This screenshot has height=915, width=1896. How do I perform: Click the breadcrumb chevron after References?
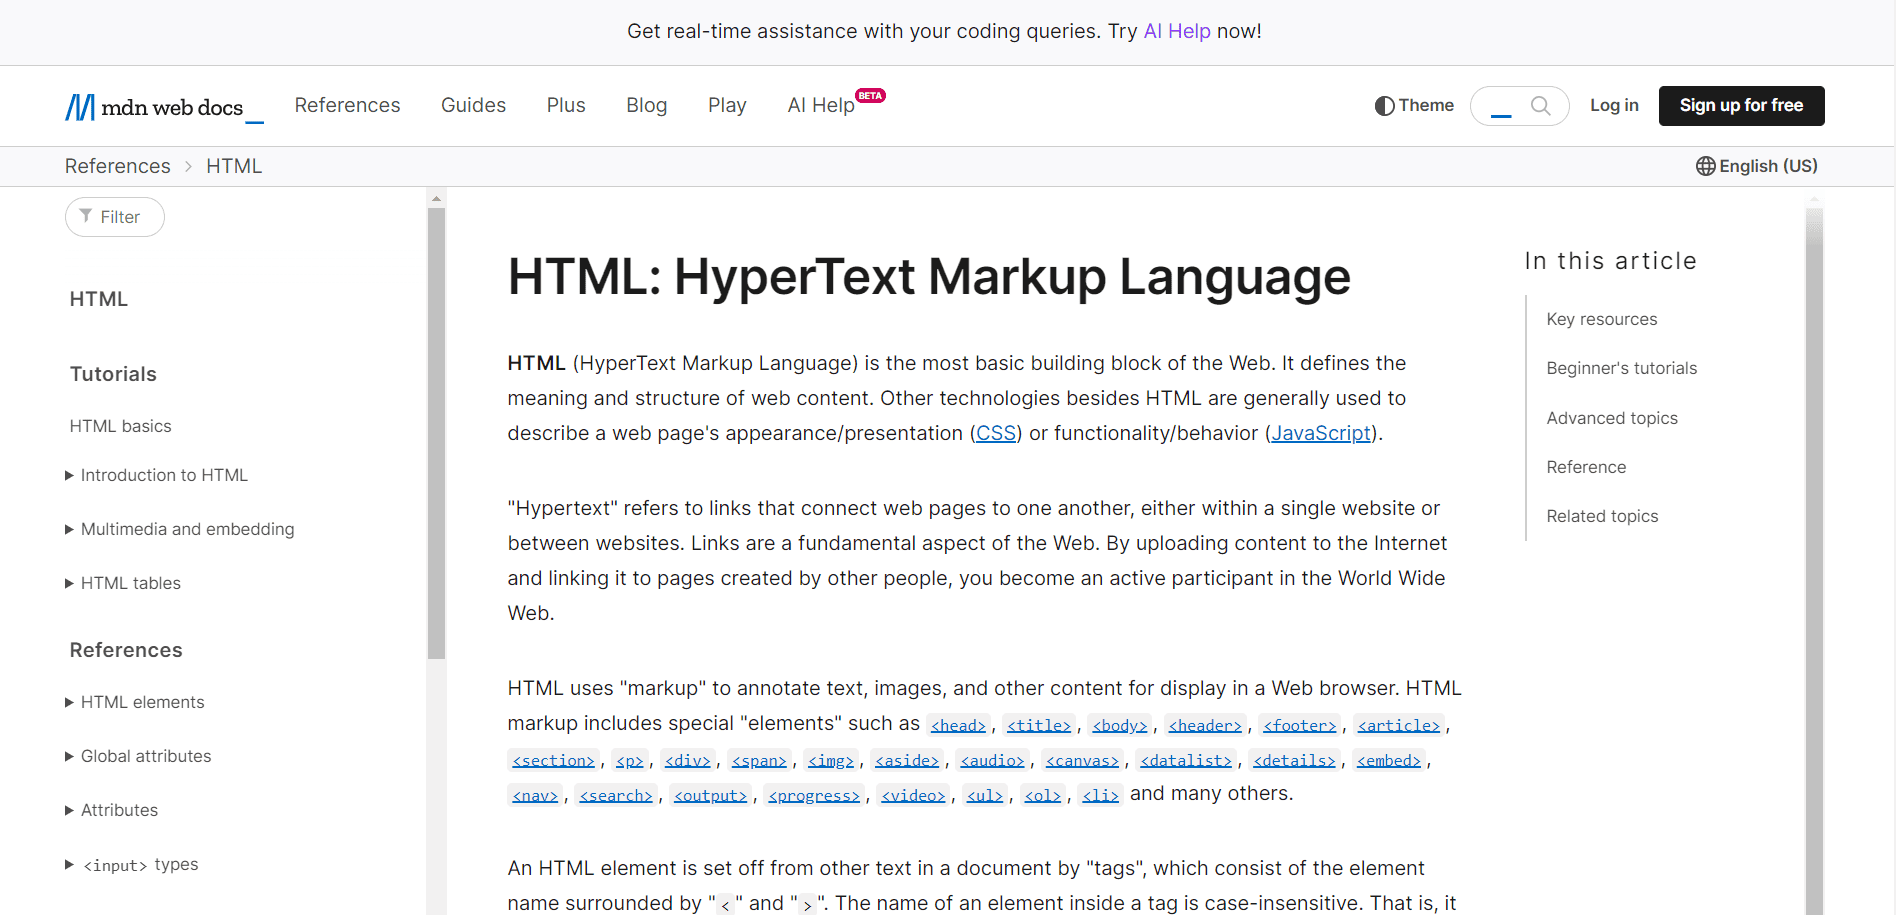188,167
